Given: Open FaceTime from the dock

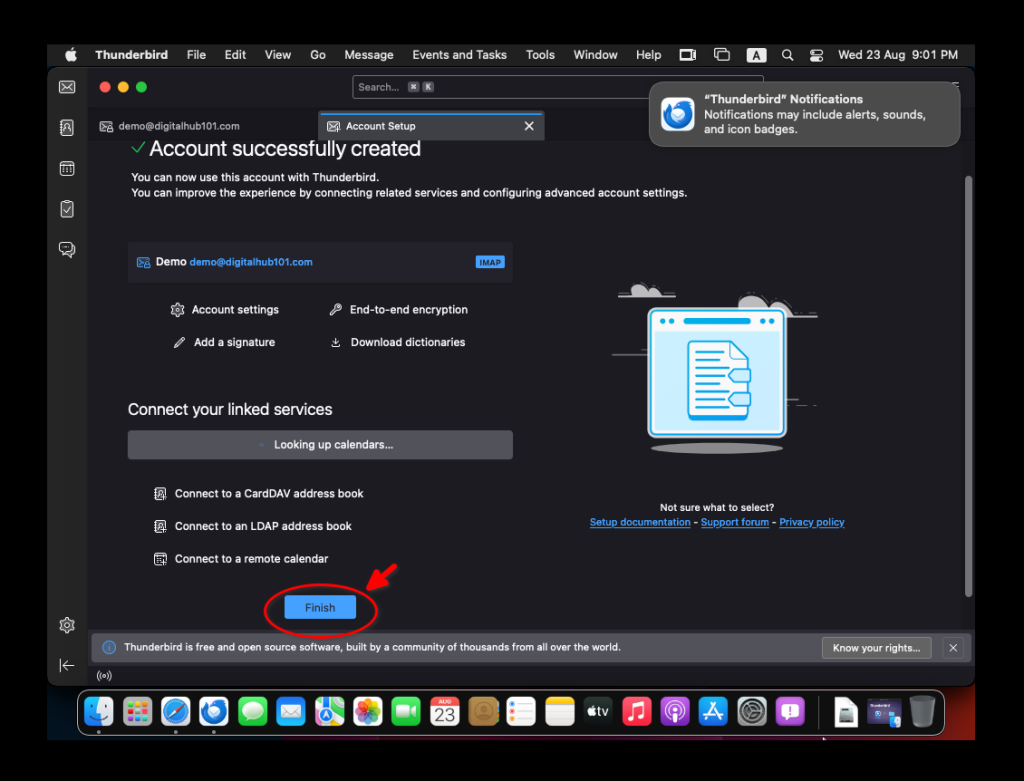Looking at the screenshot, I should tap(406, 711).
